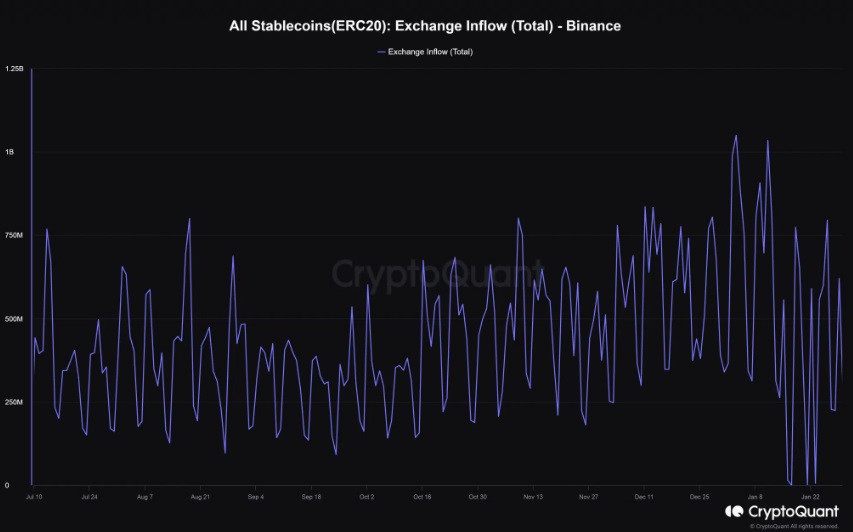Screen dimensions: 853x532
Task: Click the Sep 18 date label
Action: 311,497
